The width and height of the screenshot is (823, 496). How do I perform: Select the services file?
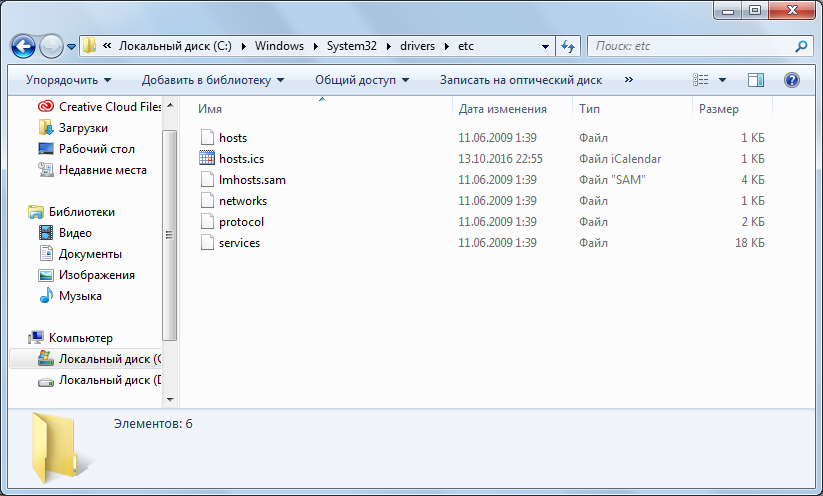239,243
